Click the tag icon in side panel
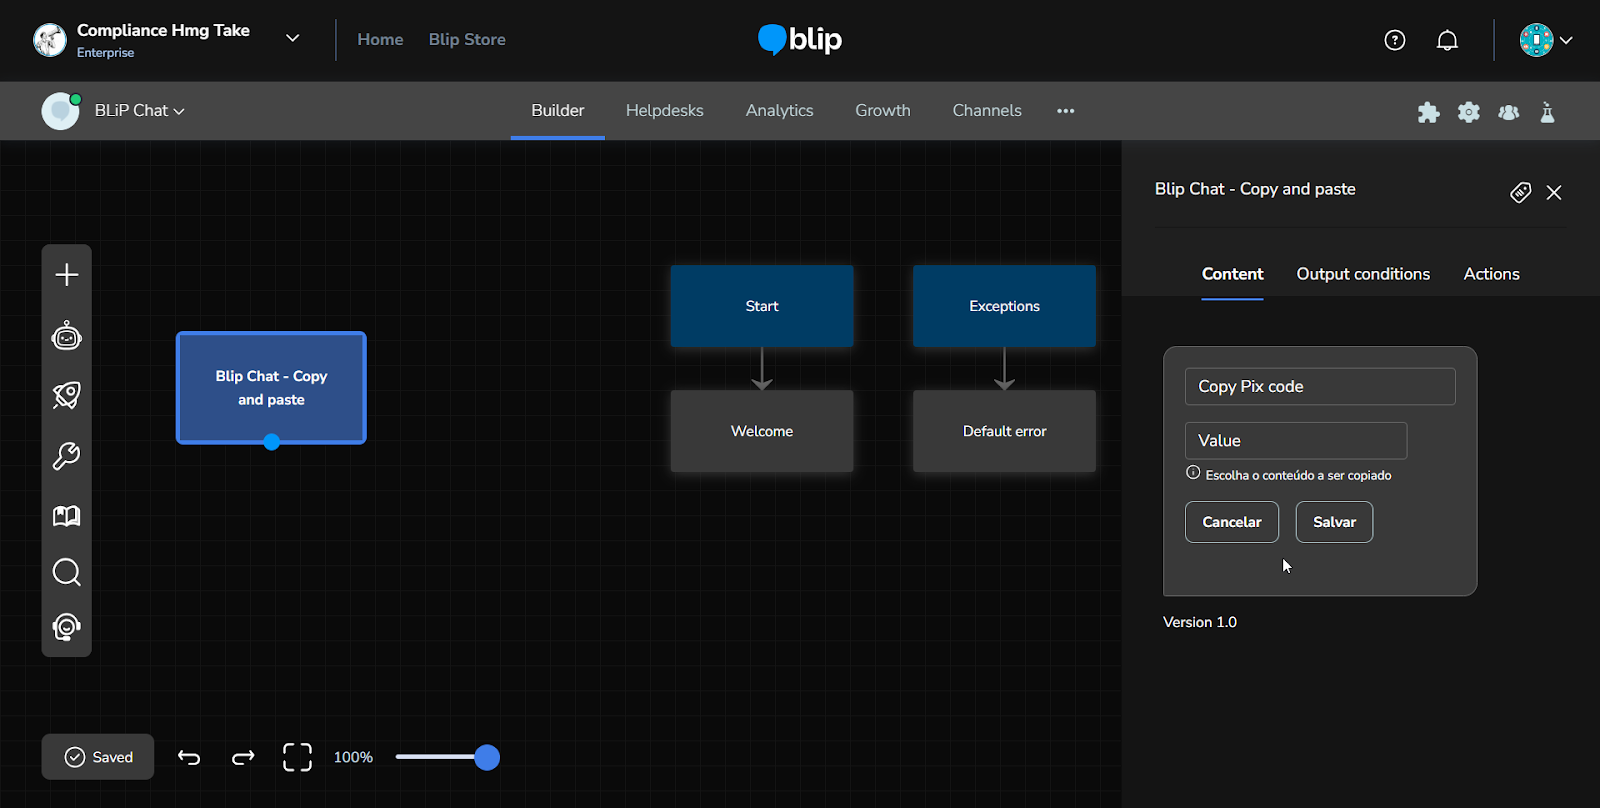Image resolution: width=1600 pixels, height=808 pixels. tap(1520, 192)
